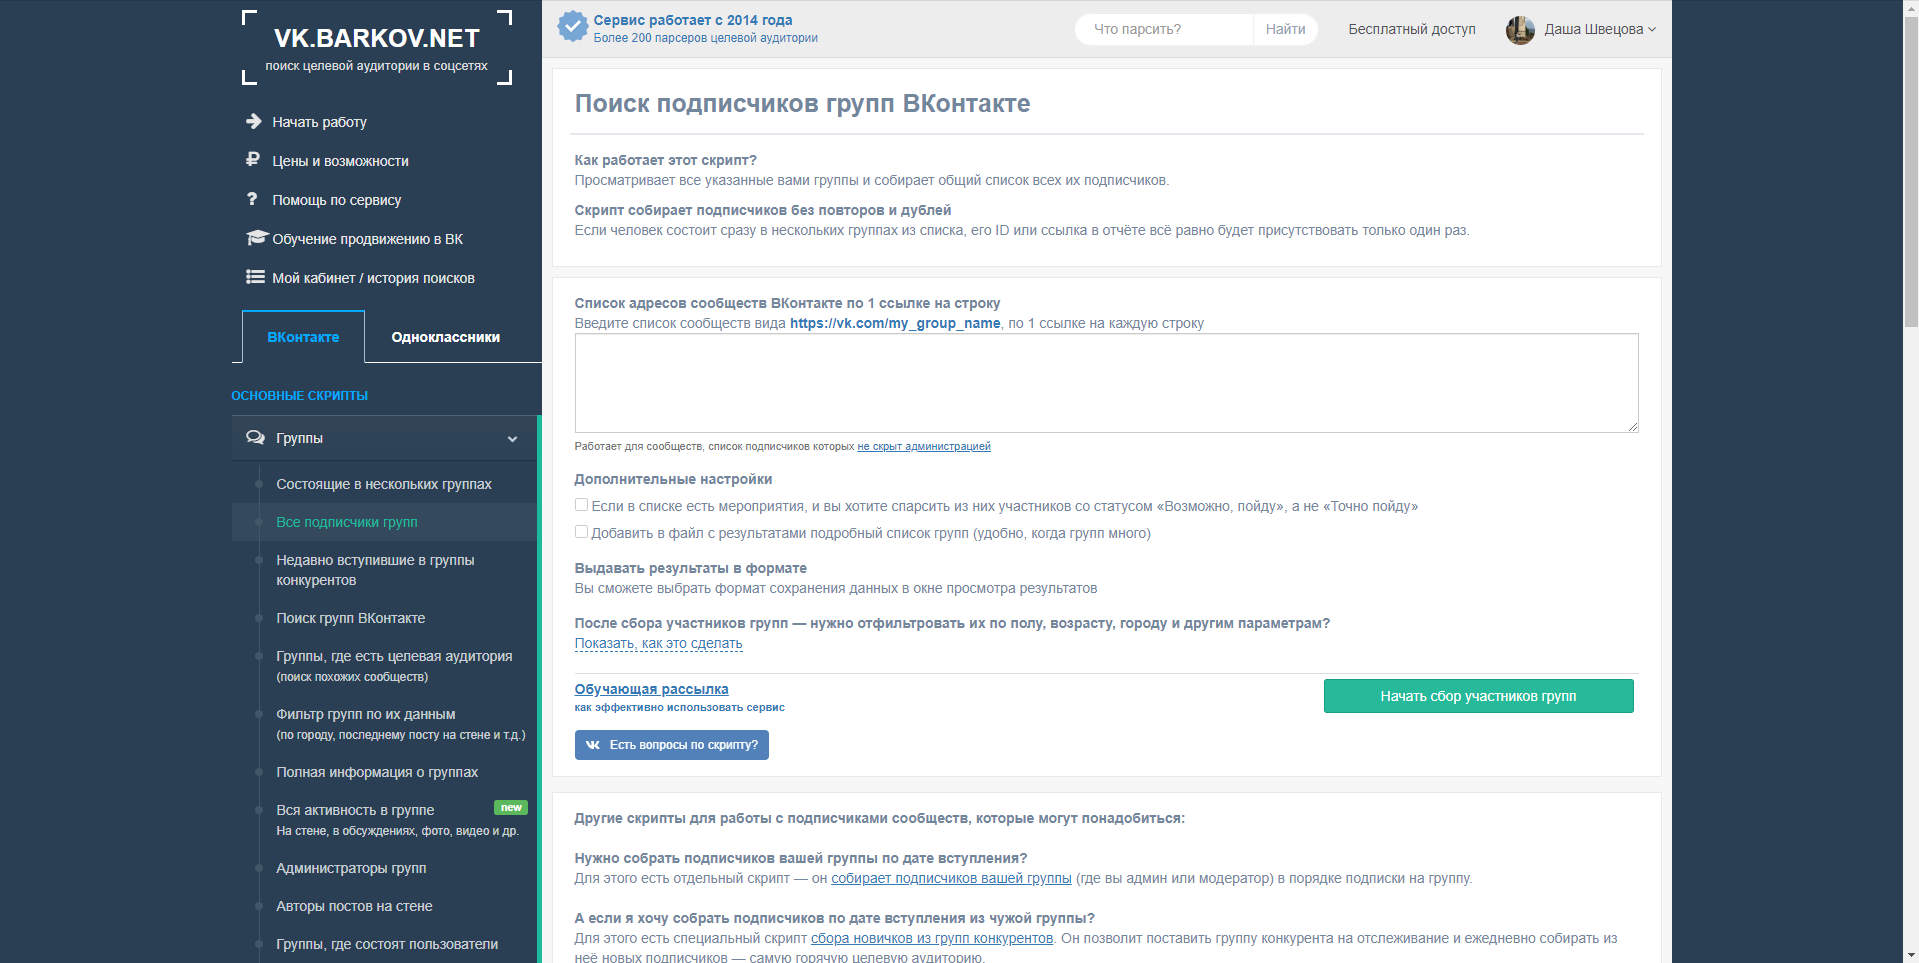Select Состоящие в нескольких группах script
This screenshot has height=963, width=1919.
(384, 484)
